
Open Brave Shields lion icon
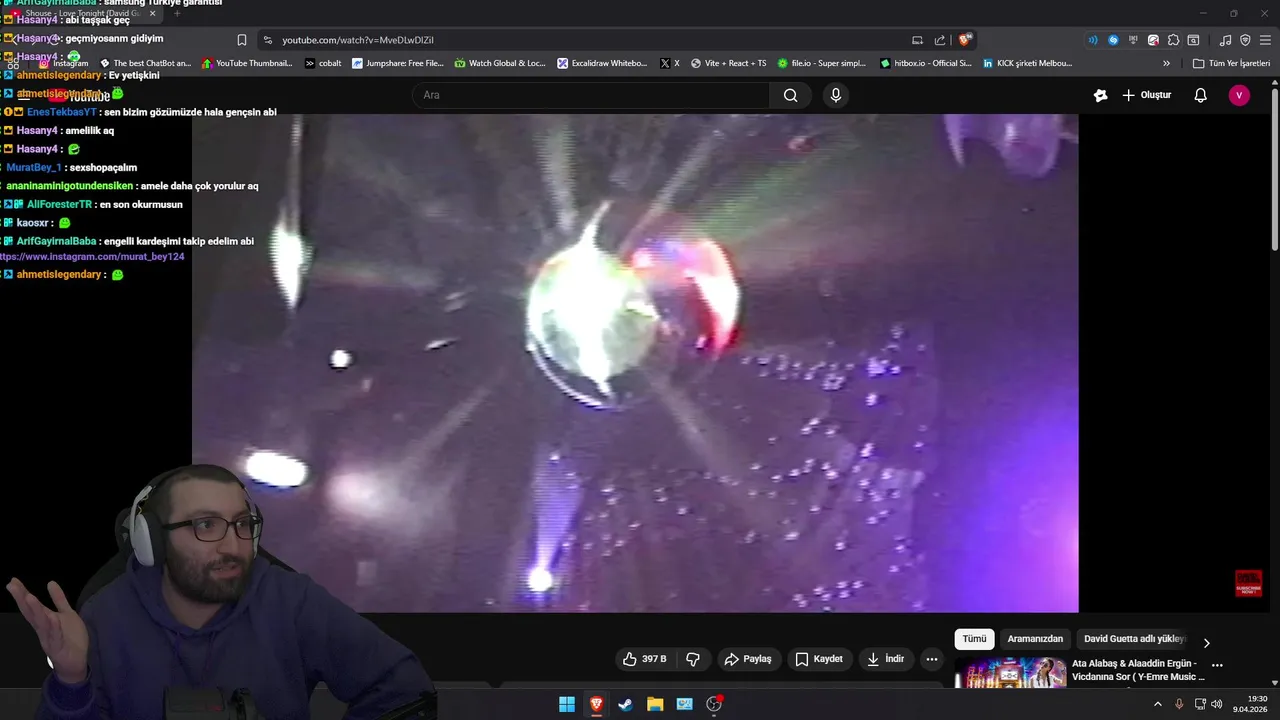(964, 40)
